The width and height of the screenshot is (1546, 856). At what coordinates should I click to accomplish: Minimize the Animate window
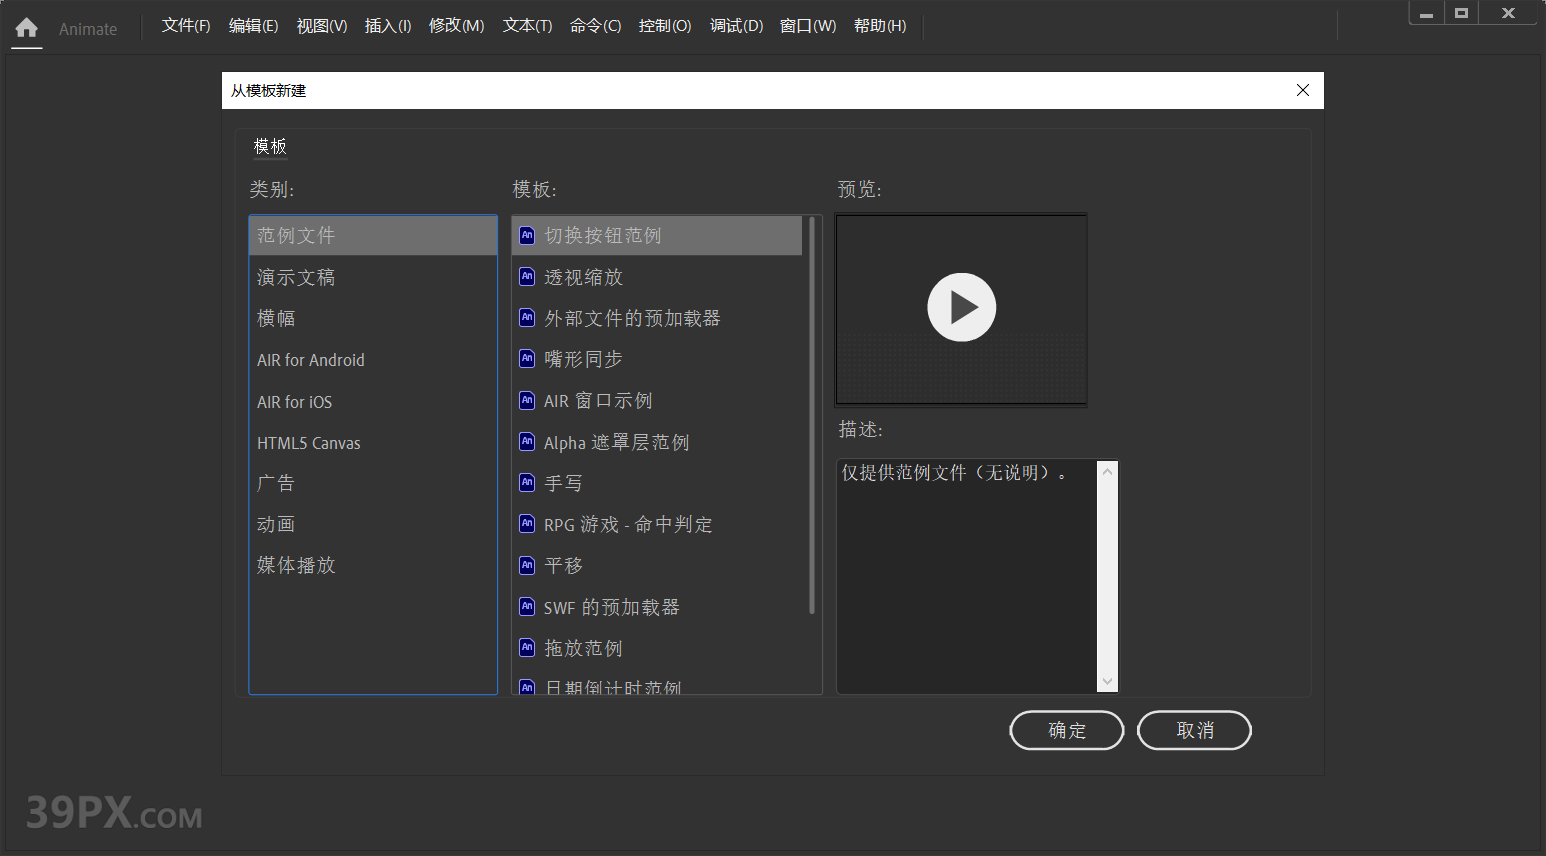click(x=1426, y=13)
